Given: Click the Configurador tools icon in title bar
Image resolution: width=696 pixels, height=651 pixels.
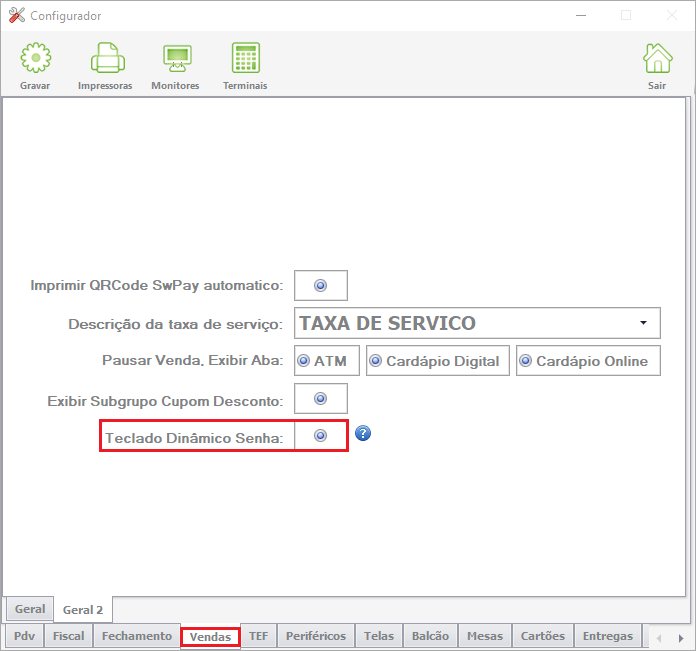Looking at the screenshot, I should coord(17,16).
